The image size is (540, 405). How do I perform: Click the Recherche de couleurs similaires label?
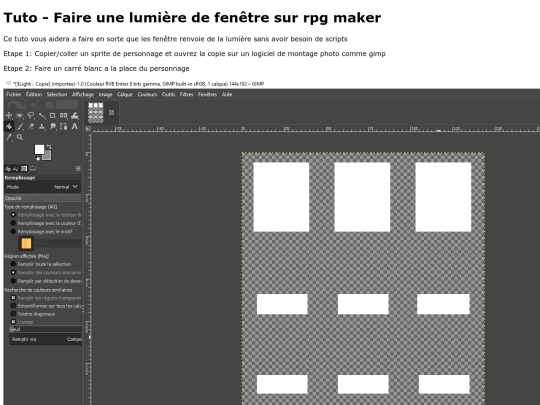[x=38, y=290]
